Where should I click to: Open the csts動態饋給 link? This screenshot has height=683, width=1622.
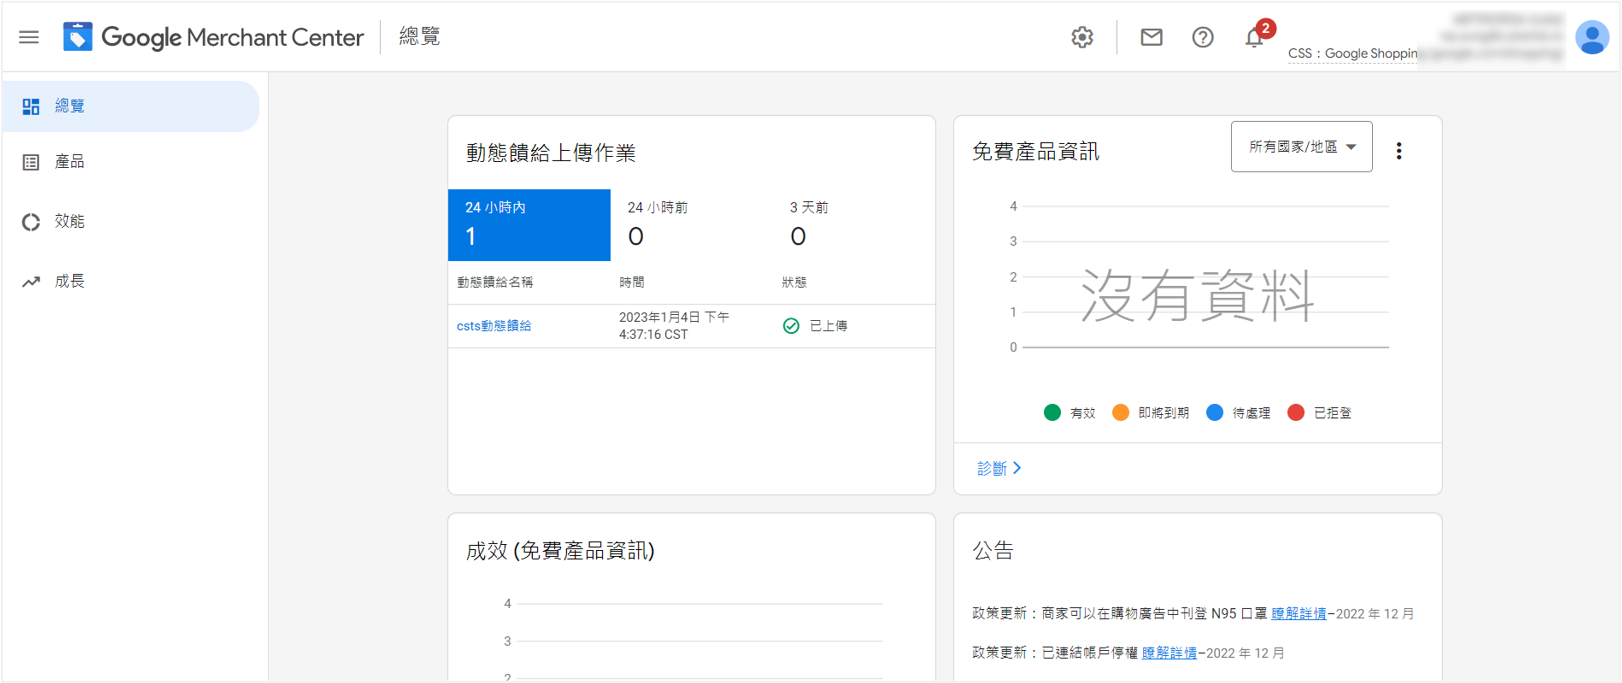494,326
